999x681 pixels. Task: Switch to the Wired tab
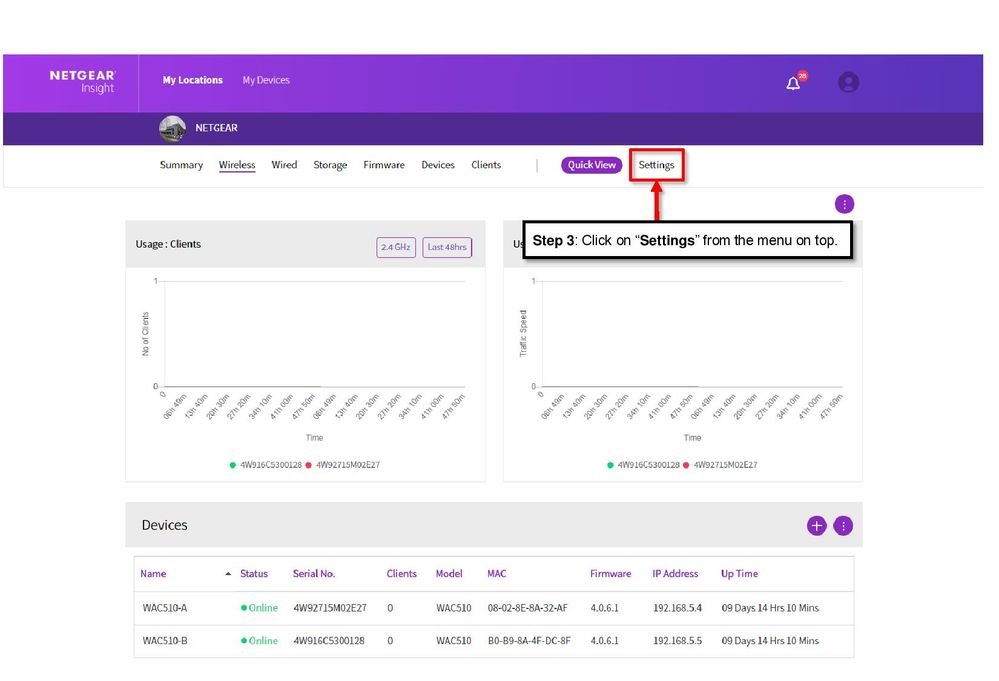[284, 165]
